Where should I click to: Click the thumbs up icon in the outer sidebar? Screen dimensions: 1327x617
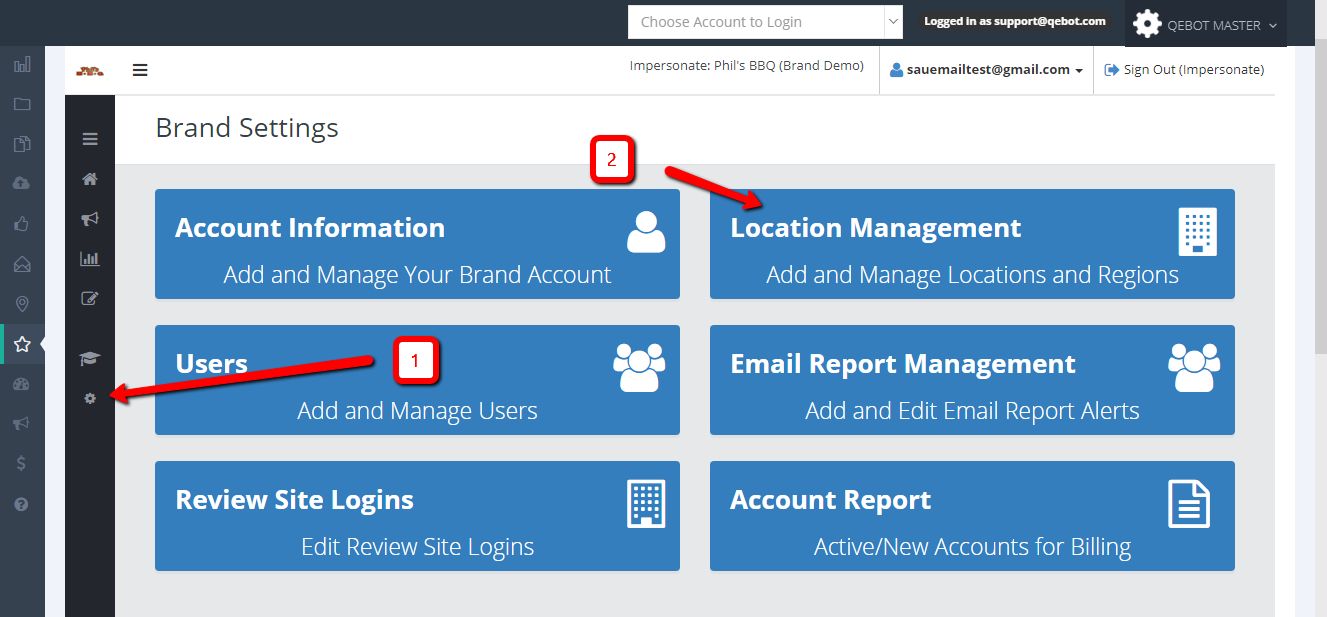[22, 224]
